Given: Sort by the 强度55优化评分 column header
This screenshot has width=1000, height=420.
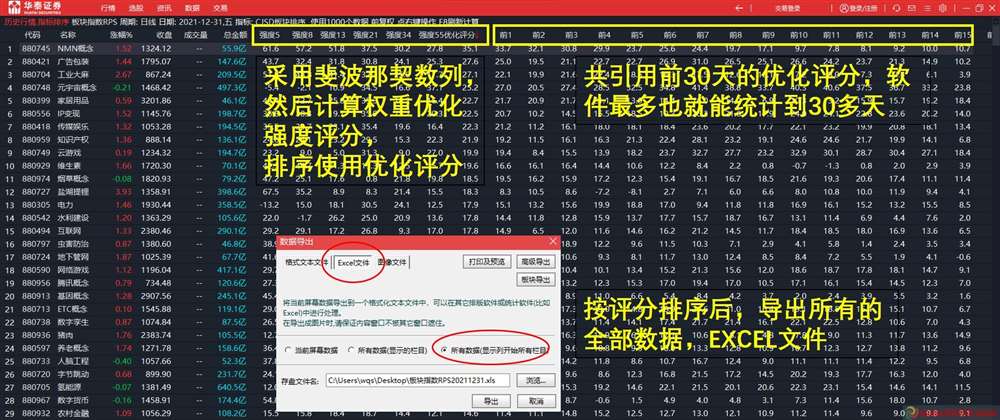Looking at the screenshot, I should pyautogui.click(x=447, y=34).
